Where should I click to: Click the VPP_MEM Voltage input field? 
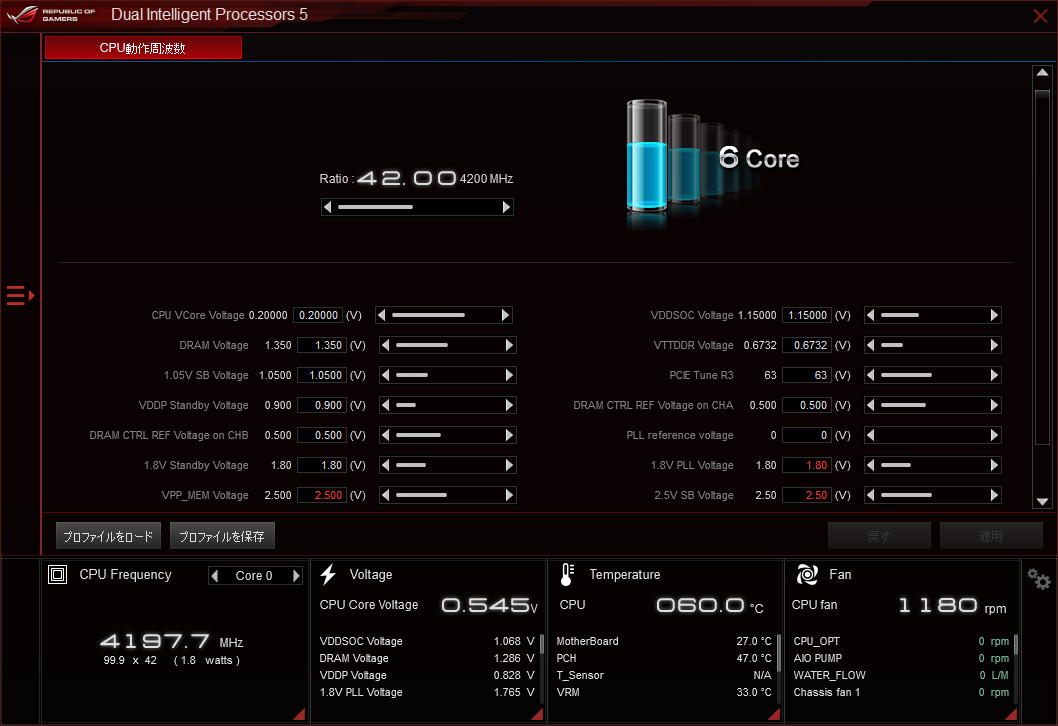pos(322,495)
